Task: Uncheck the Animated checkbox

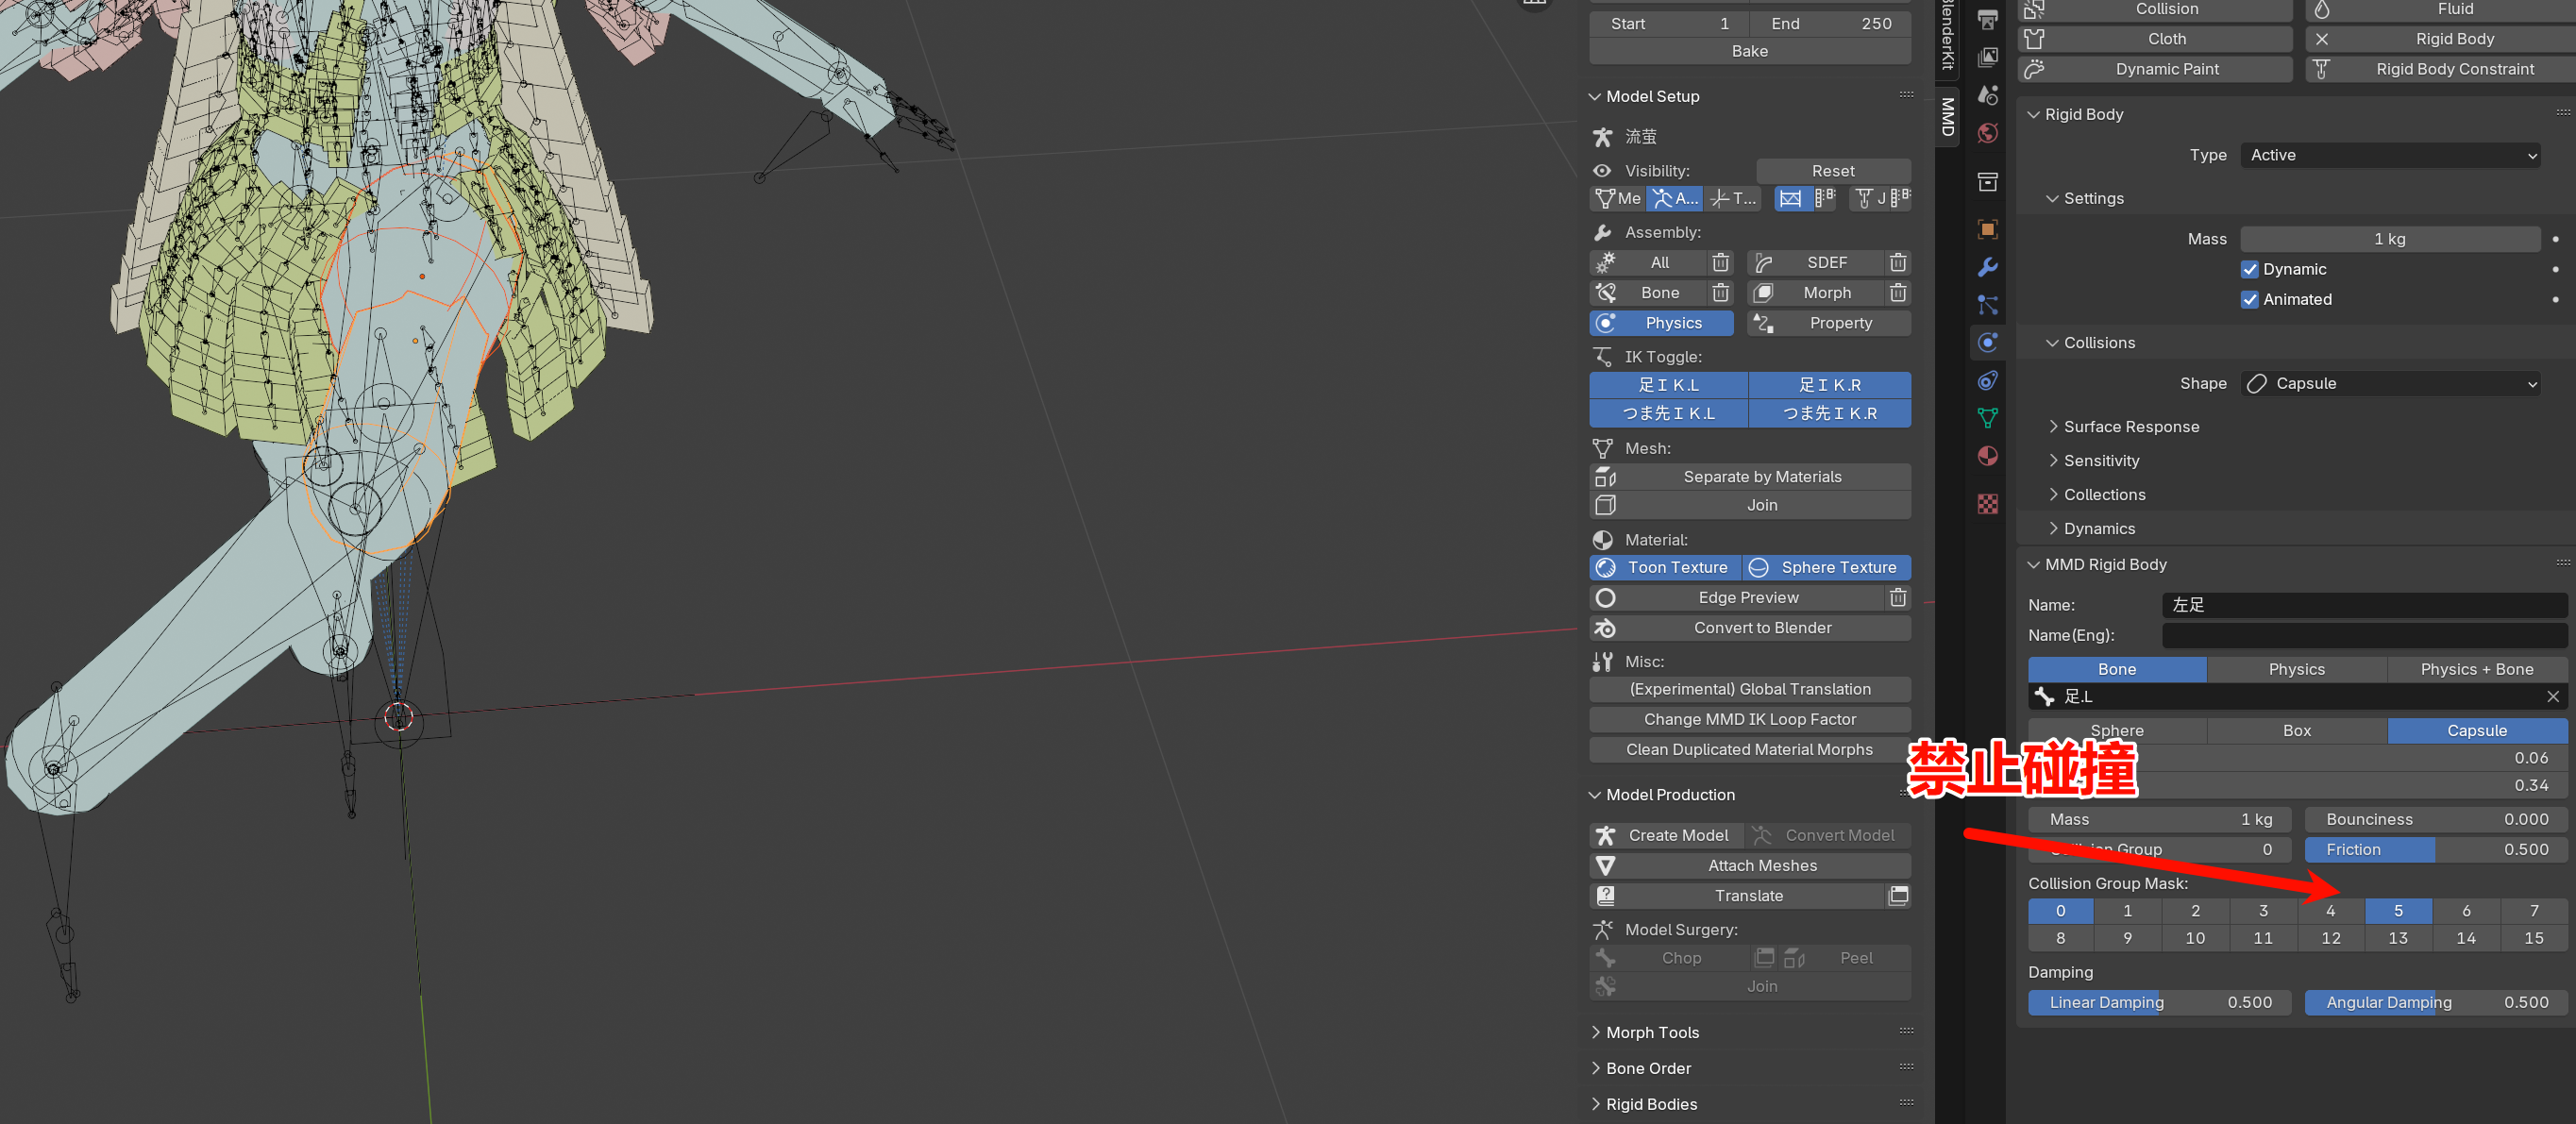Action: click(x=2249, y=299)
